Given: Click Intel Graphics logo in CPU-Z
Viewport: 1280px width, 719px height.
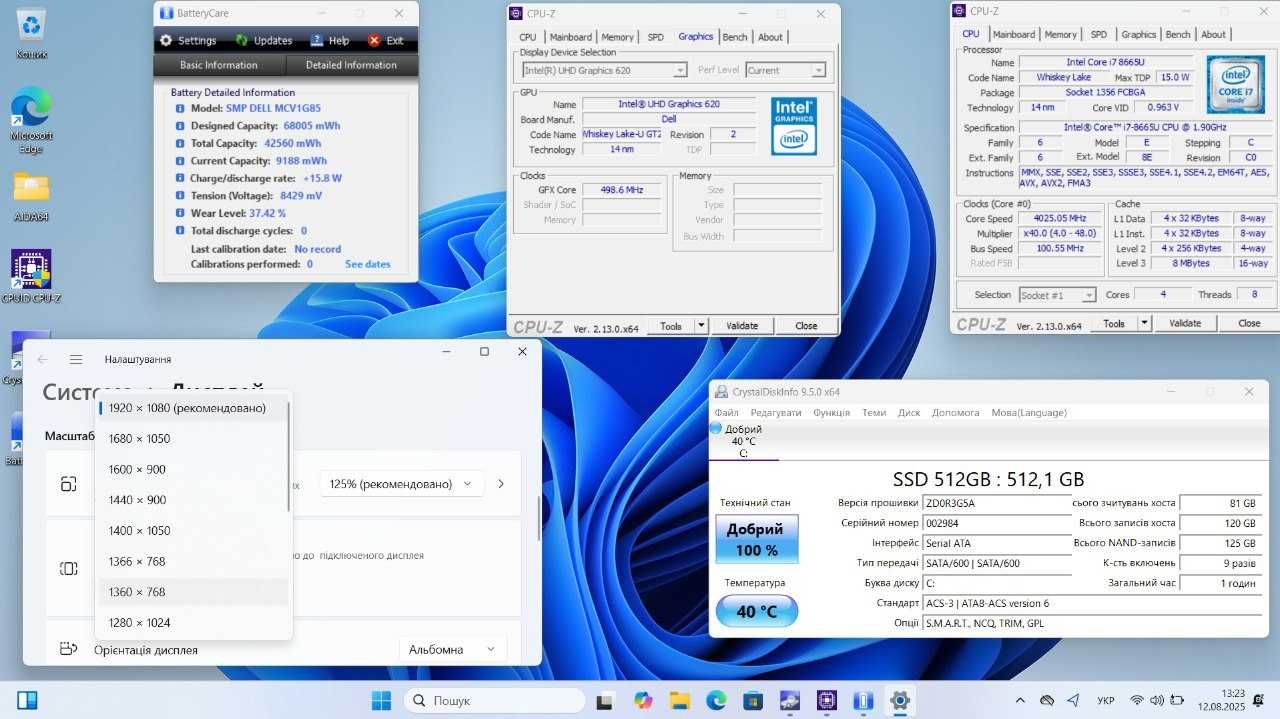Looking at the screenshot, I should tap(794, 126).
